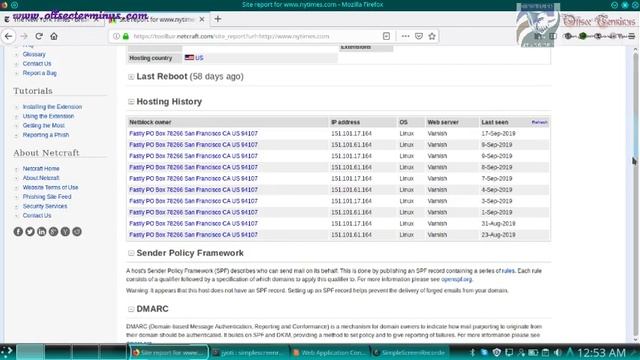Open the application launcher in the taskbar
The width and height of the screenshot is (640, 360).
click(x=7, y=352)
